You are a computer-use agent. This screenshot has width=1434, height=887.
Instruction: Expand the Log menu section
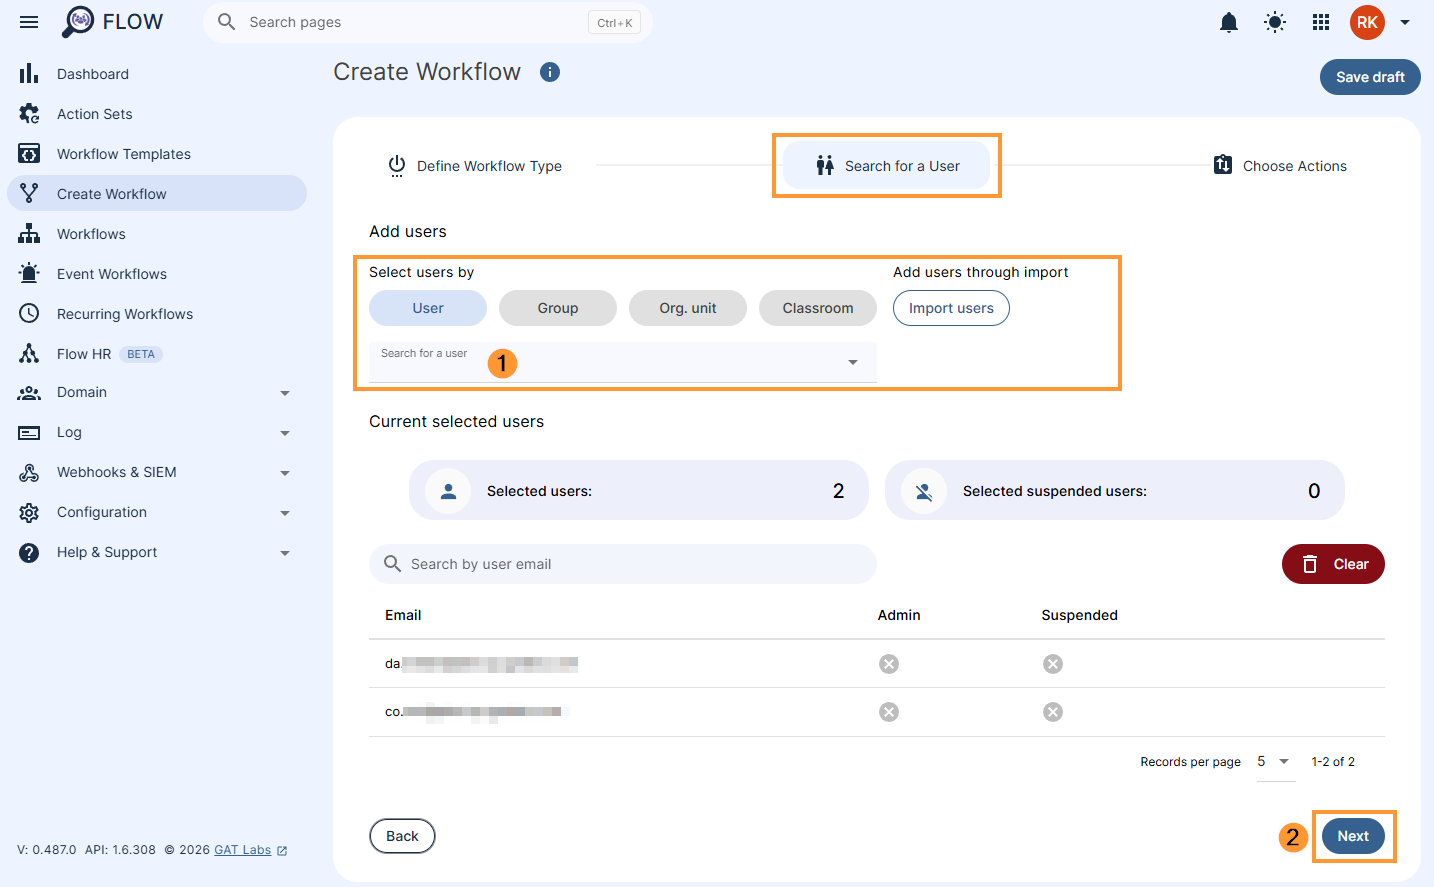(285, 433)
